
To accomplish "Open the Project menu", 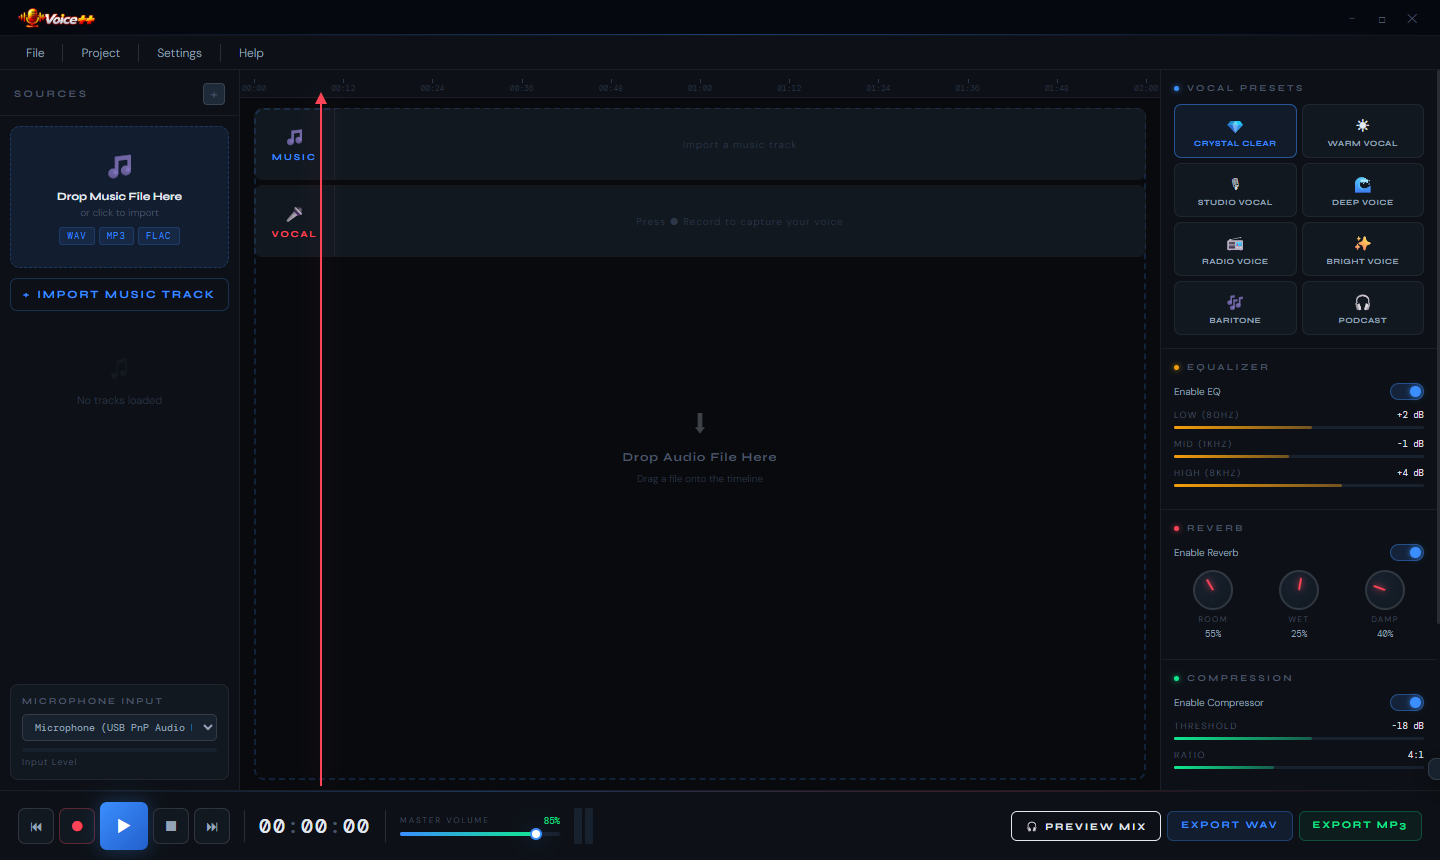I will pyautogui.click(x=100, y=53).
